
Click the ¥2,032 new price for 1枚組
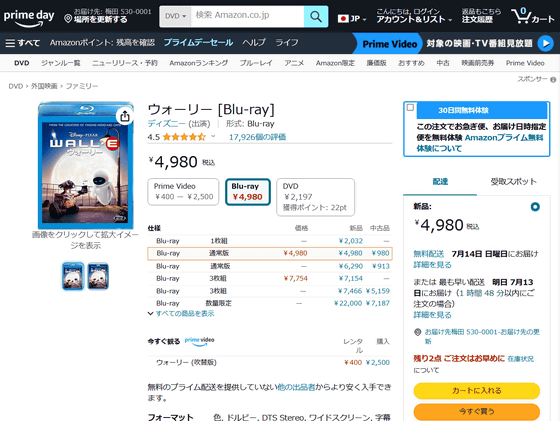tap(350, 241)
